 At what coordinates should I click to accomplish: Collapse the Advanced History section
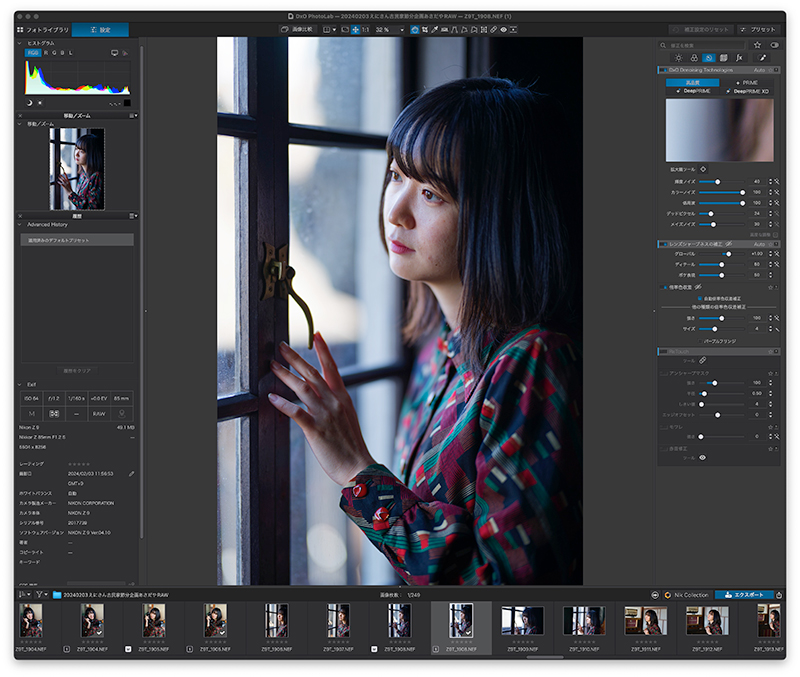coord(20,224)
